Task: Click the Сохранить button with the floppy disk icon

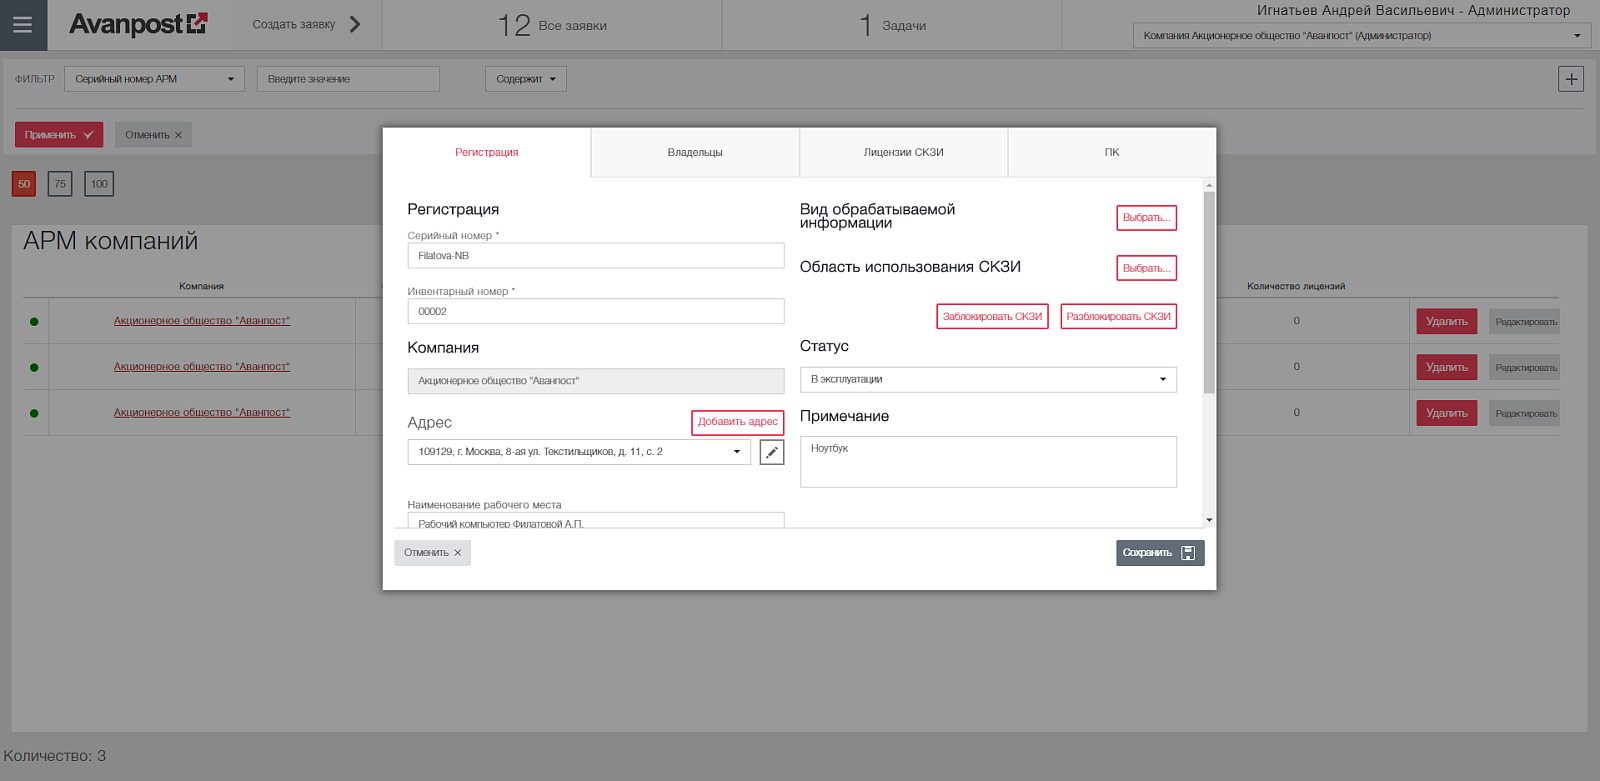Action: (1160, 553)
